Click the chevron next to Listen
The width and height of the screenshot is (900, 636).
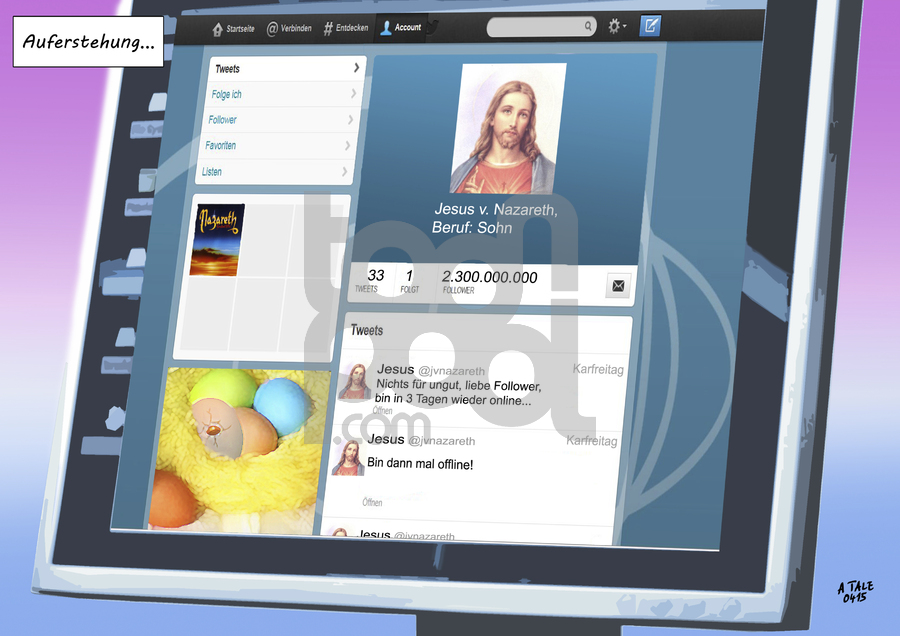tap(344, 172)
